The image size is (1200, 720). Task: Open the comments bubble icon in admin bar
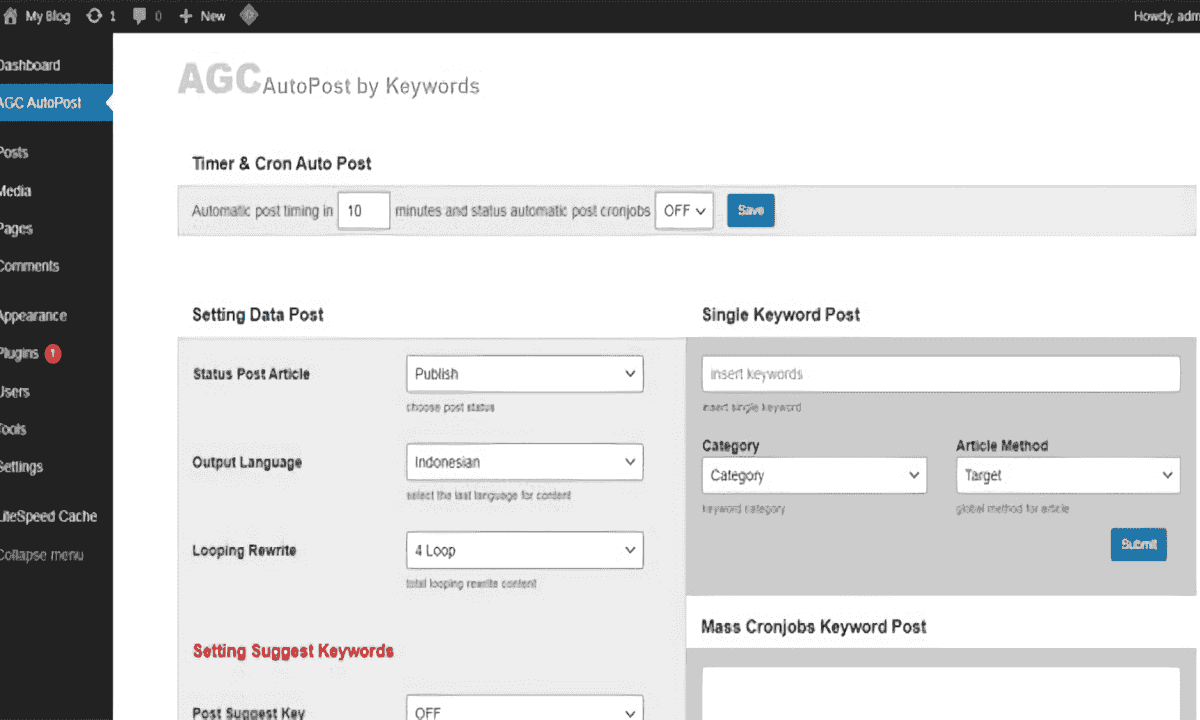click(x=140, y=16)
